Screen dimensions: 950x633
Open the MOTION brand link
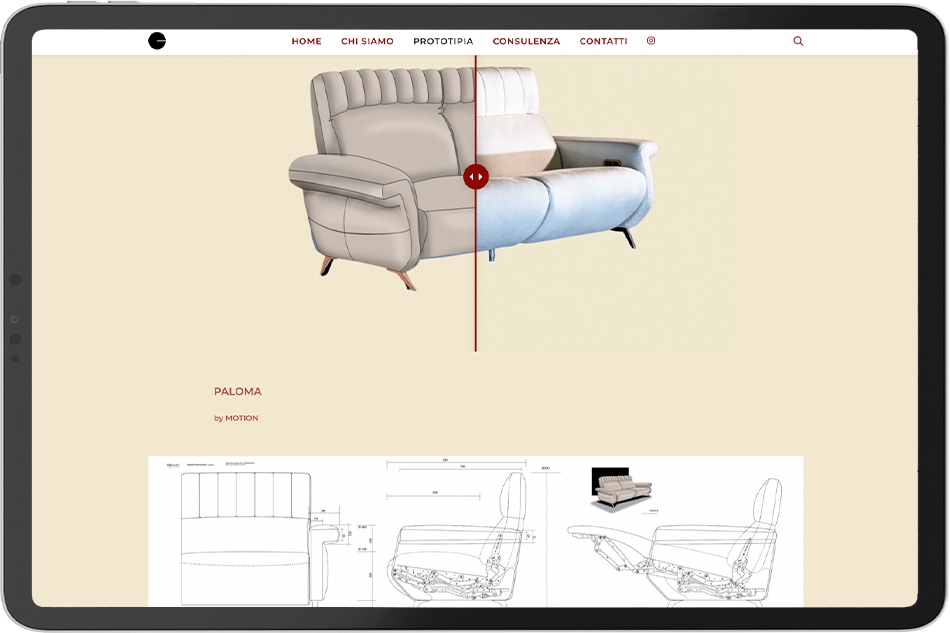pos(242,418)
